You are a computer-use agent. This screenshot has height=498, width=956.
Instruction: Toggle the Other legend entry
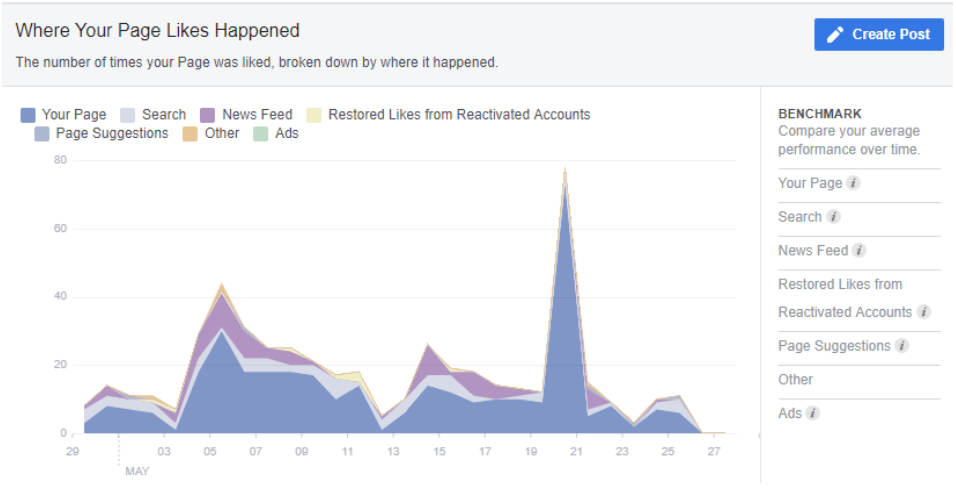click(x=211, y=133)
